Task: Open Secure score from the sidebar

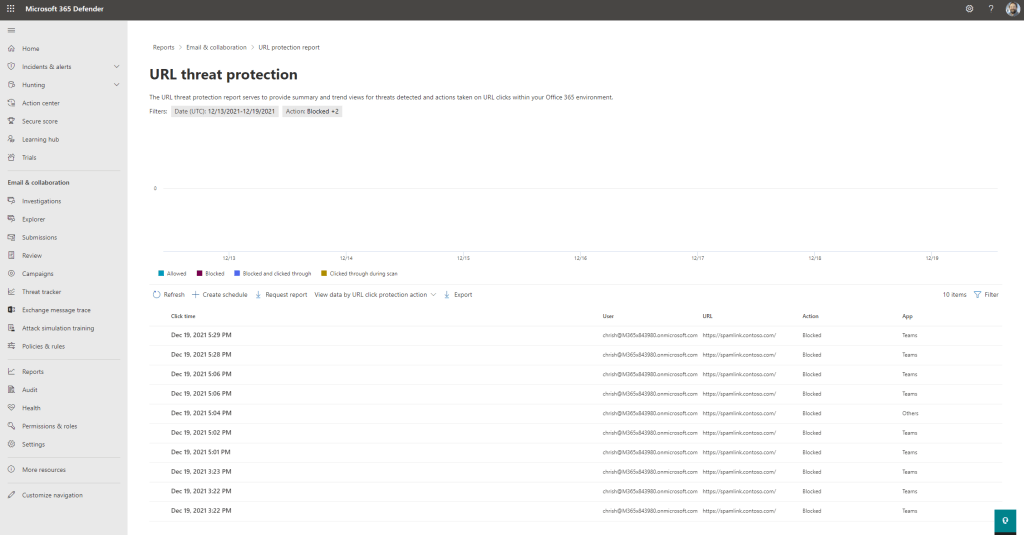Action: 39,121
